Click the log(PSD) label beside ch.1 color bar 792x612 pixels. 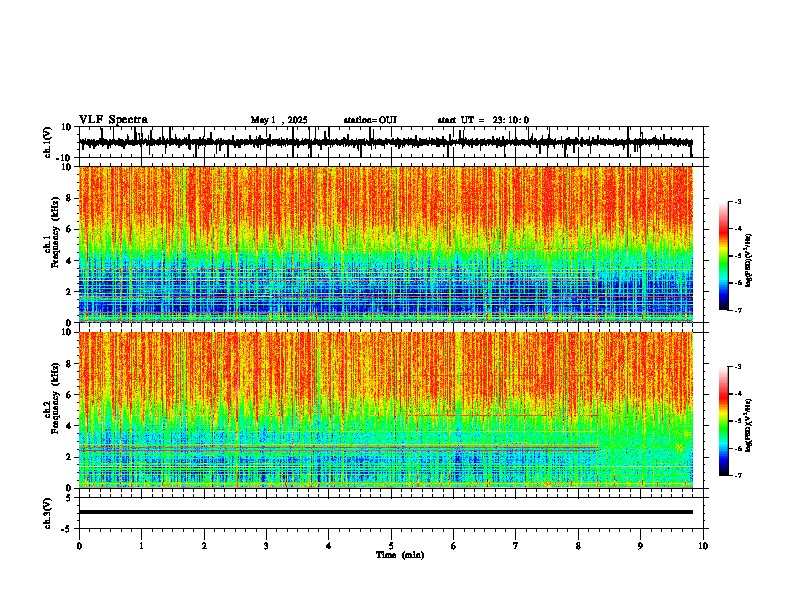point(749,260)
